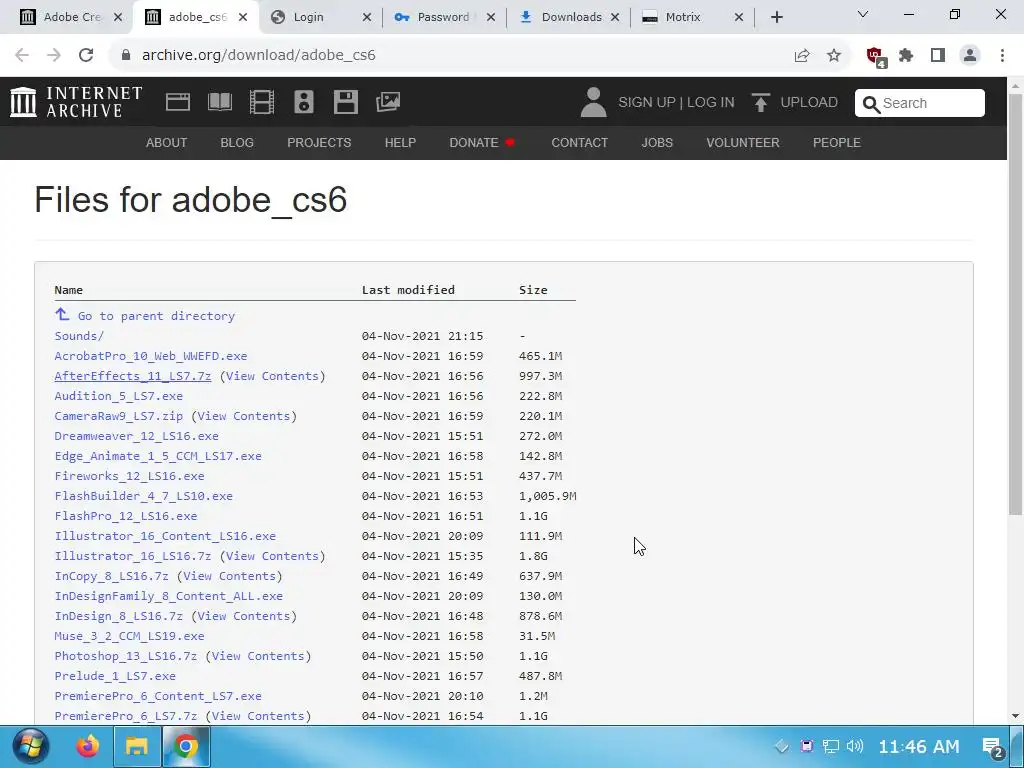1024x768 pixels.
Task: Open the BLOG menu item
Action: pyautogui.click(x=237, y=142)
